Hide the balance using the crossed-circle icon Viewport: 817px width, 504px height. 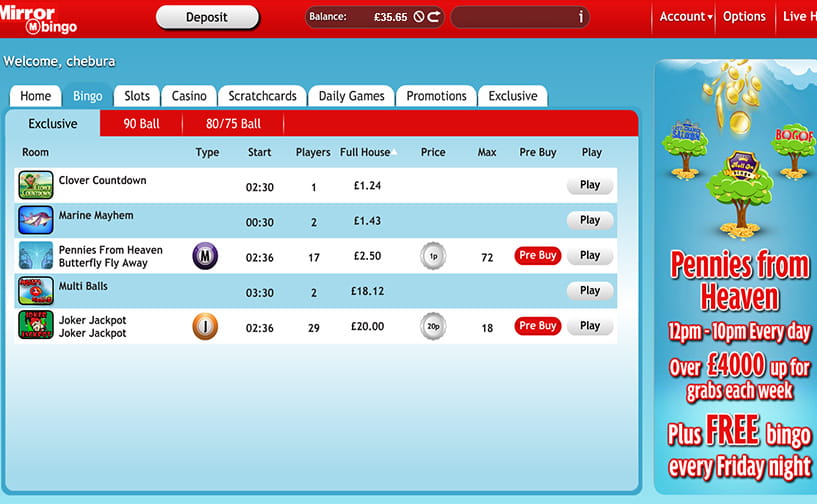point(419,17)
